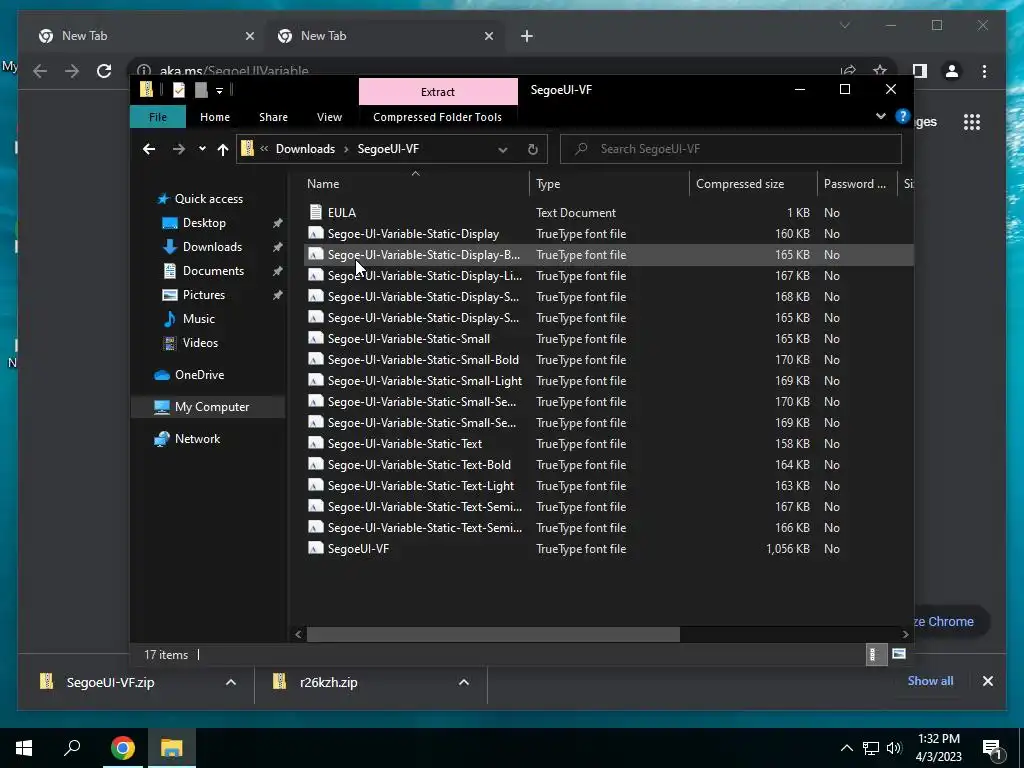Click the horizontal scrollbar in file list
The image size is (1024, 768).
tap(493, 634)
